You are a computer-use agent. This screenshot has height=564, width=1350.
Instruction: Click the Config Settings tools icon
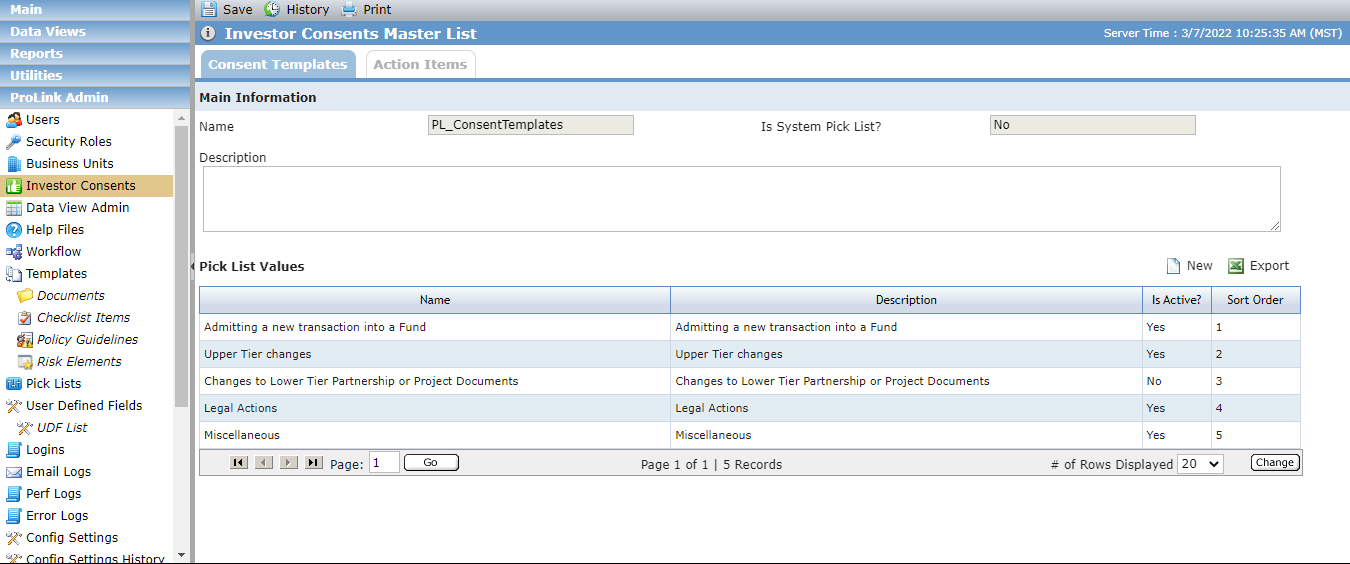coord(14,538)
